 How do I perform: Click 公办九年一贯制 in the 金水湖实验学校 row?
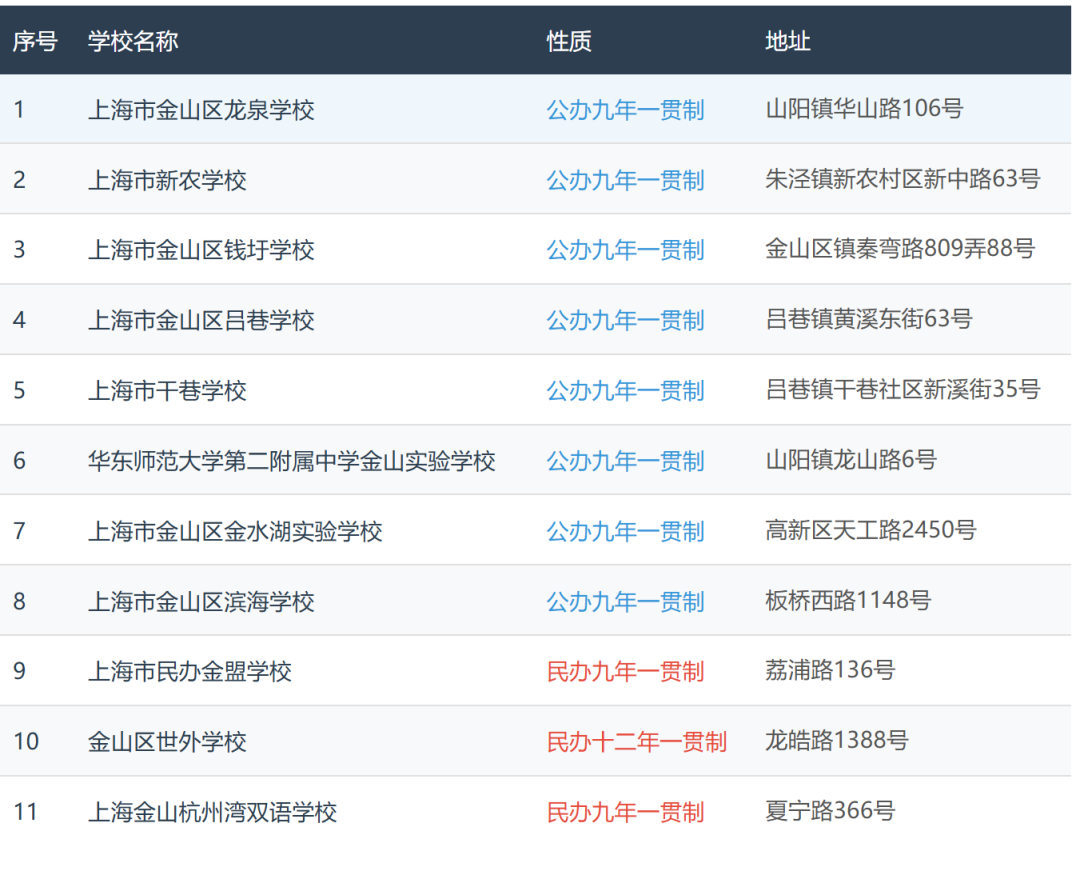625,531
